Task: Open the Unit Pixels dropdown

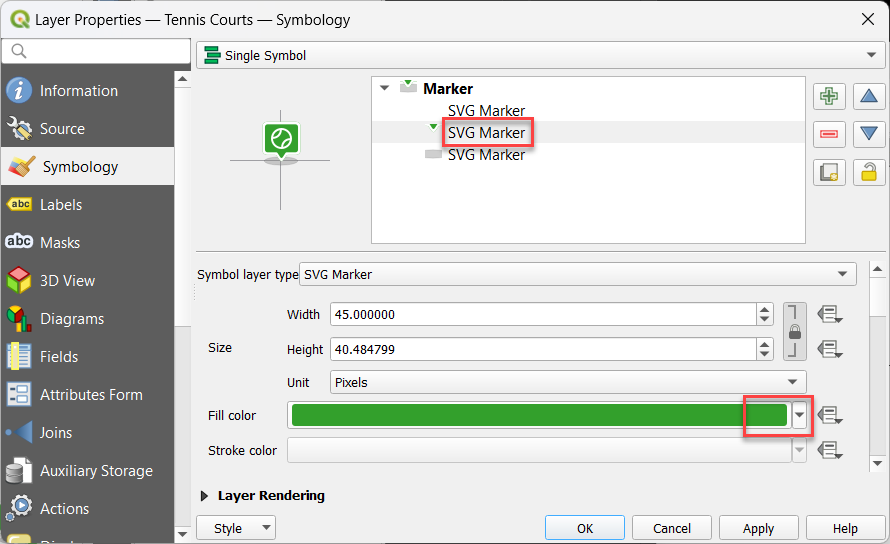Action: click(567, 382)
